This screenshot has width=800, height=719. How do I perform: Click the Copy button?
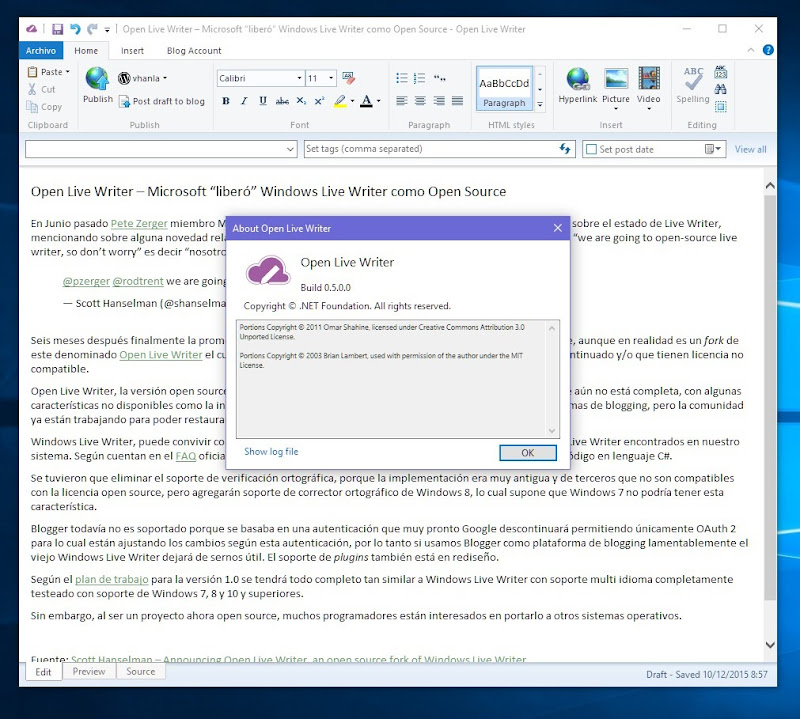click(x=44, y=107)
